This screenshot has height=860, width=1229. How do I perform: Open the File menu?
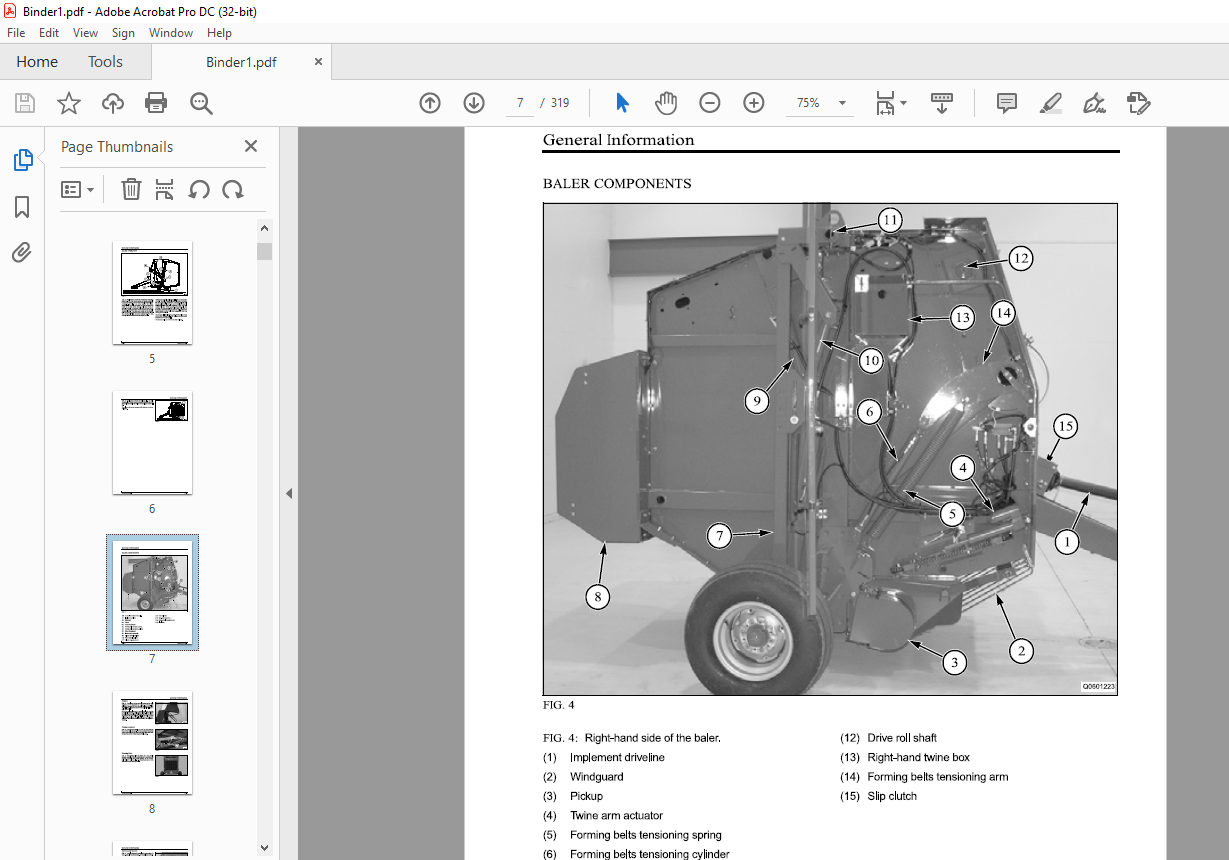pyautogui.click(x=16, y=33)
